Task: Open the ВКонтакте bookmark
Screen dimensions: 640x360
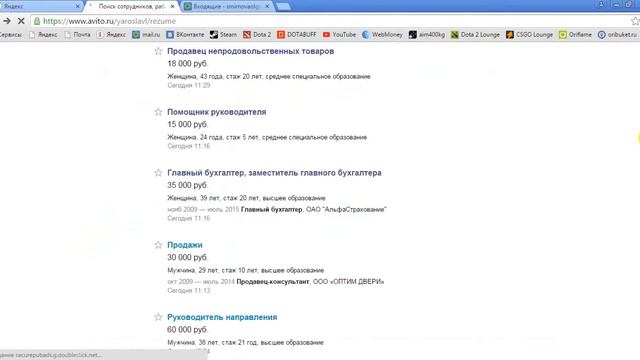Action: point(185,35)
